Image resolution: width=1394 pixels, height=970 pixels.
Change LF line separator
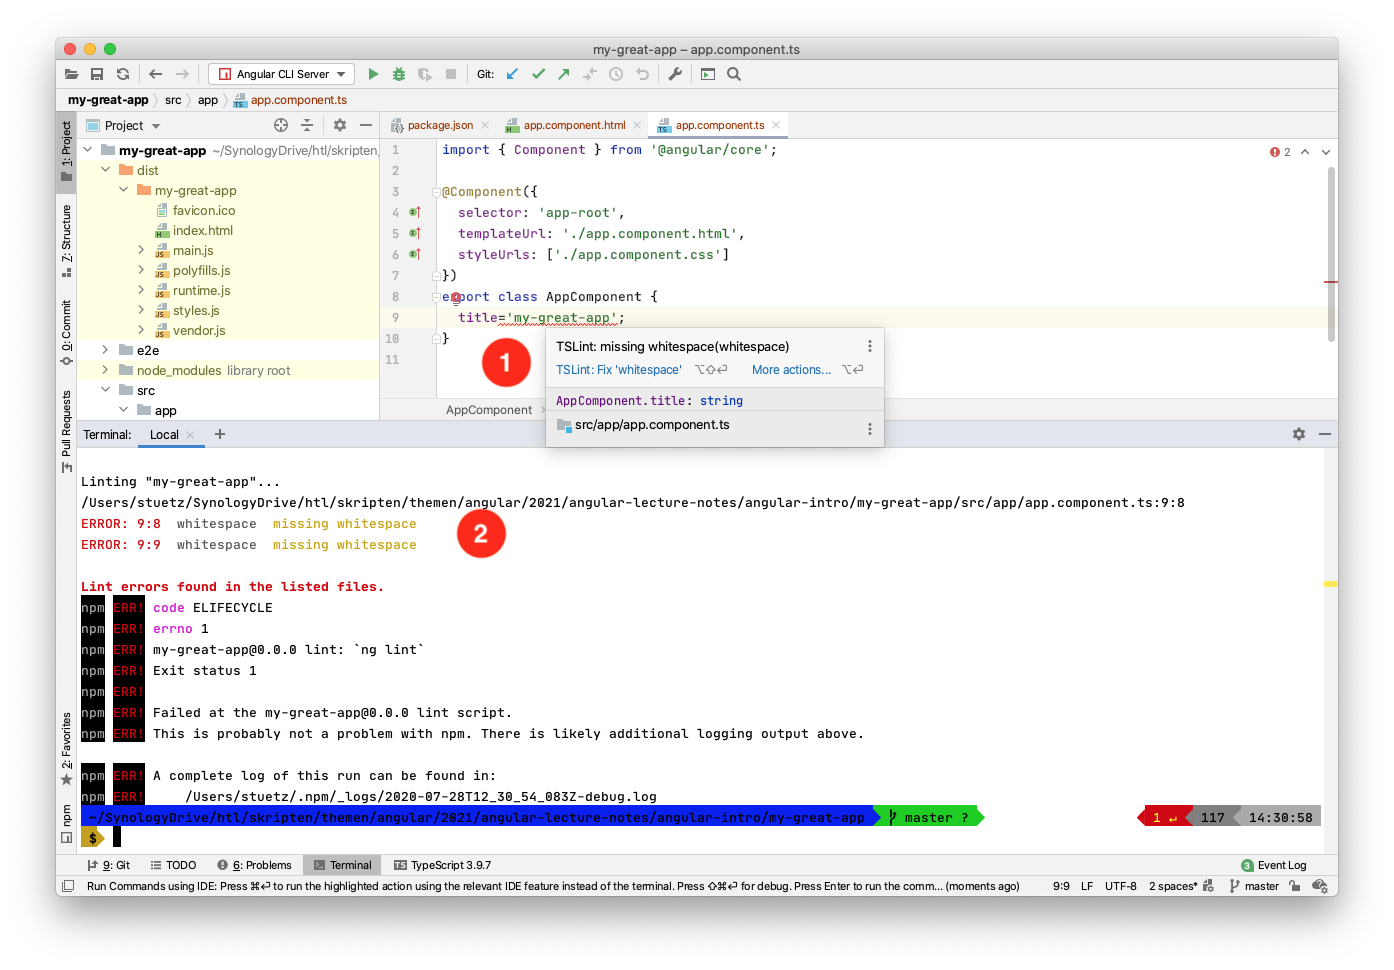[x=1087, y=886]
